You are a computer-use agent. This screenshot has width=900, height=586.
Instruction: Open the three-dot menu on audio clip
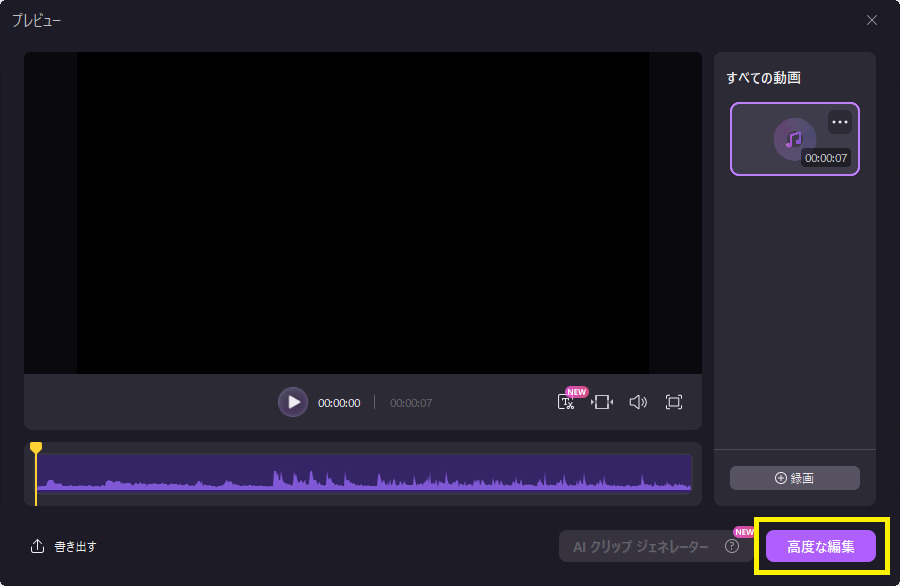[x=840, y=122]
